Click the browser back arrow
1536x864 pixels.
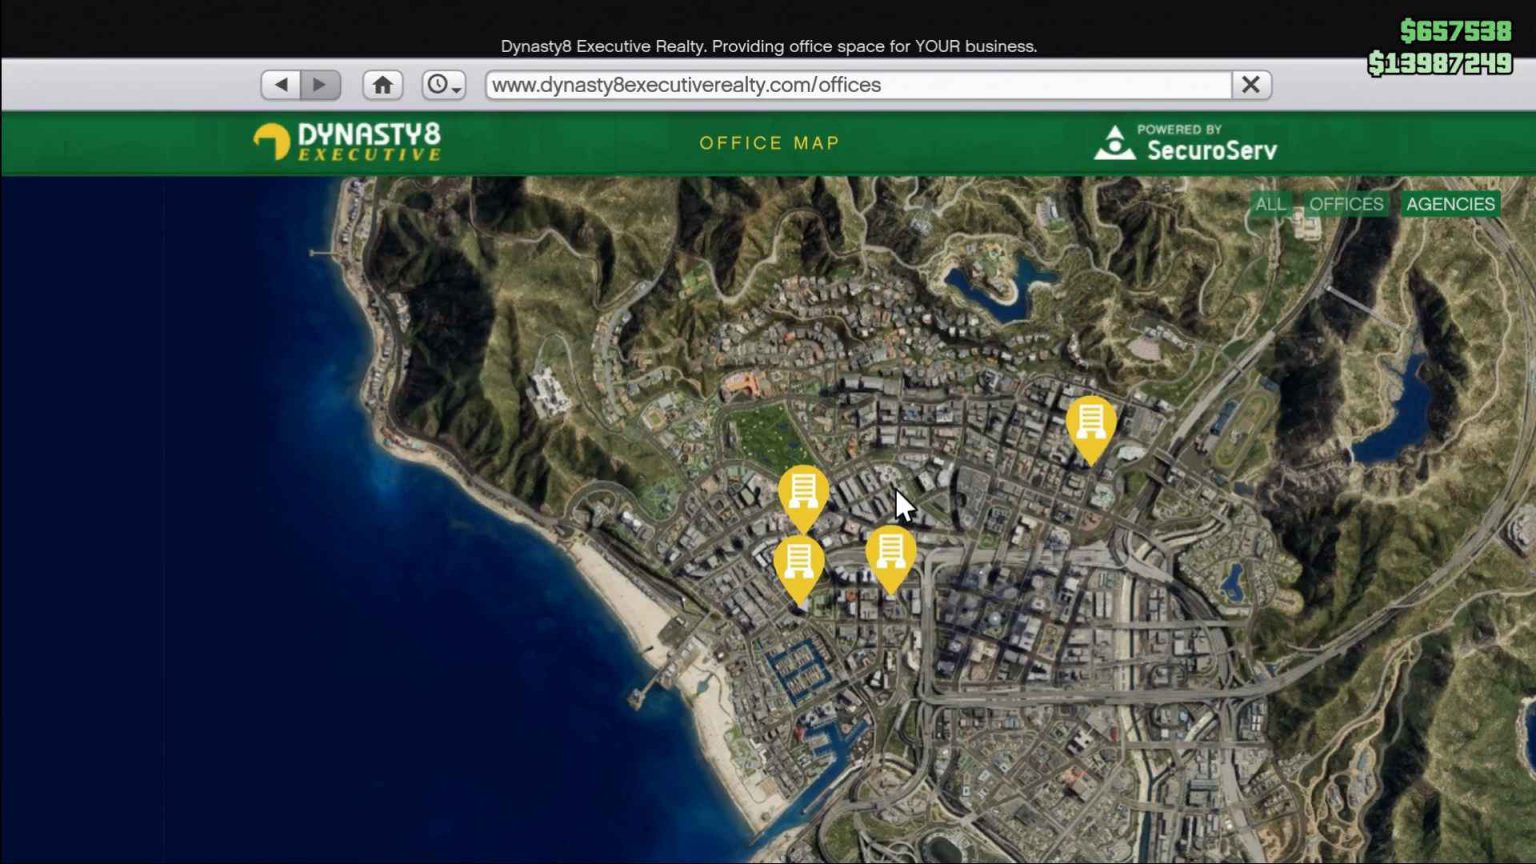click(x=283, y=85)
